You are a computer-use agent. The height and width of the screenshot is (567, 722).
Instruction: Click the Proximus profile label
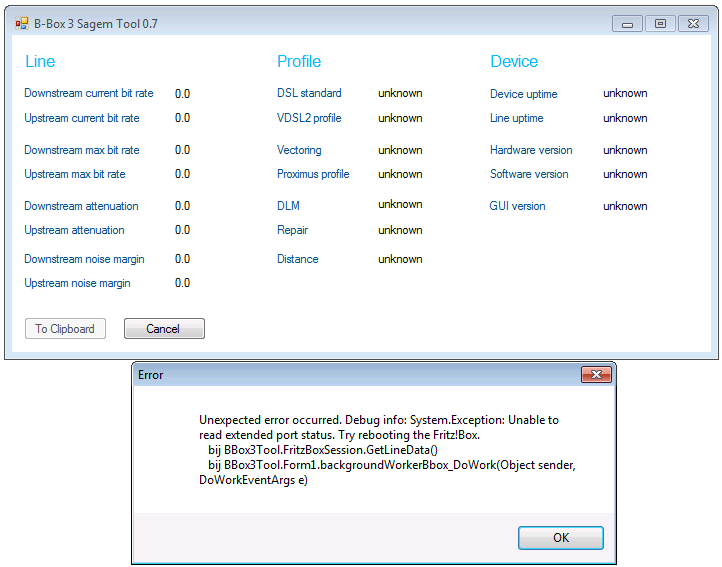point(313,174)
